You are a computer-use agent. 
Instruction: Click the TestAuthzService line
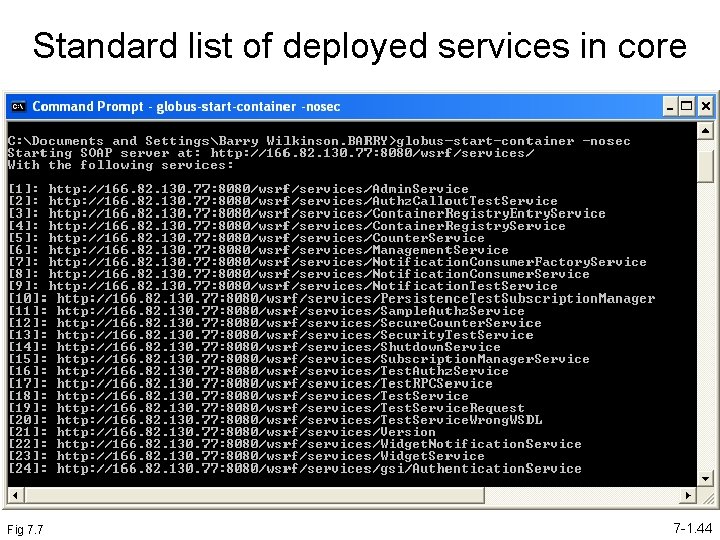pyautogui.click(x=259, y=371)
